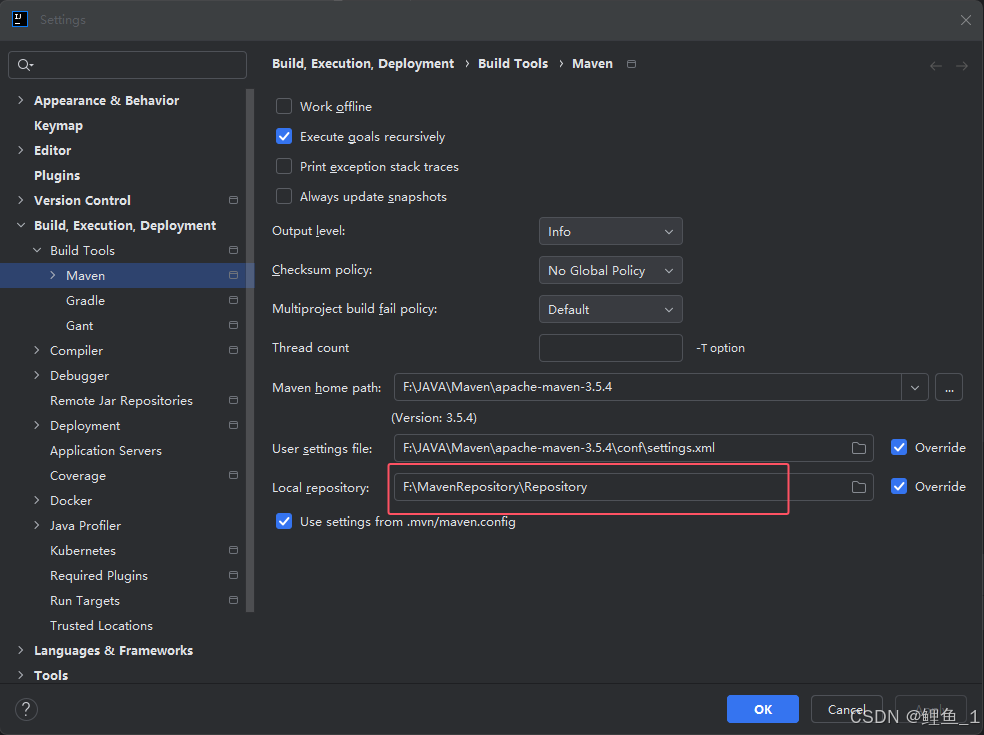This screenshot has height=735, width=984.
Task: Select Plugins in settings tree
Action: click(57, 176)
